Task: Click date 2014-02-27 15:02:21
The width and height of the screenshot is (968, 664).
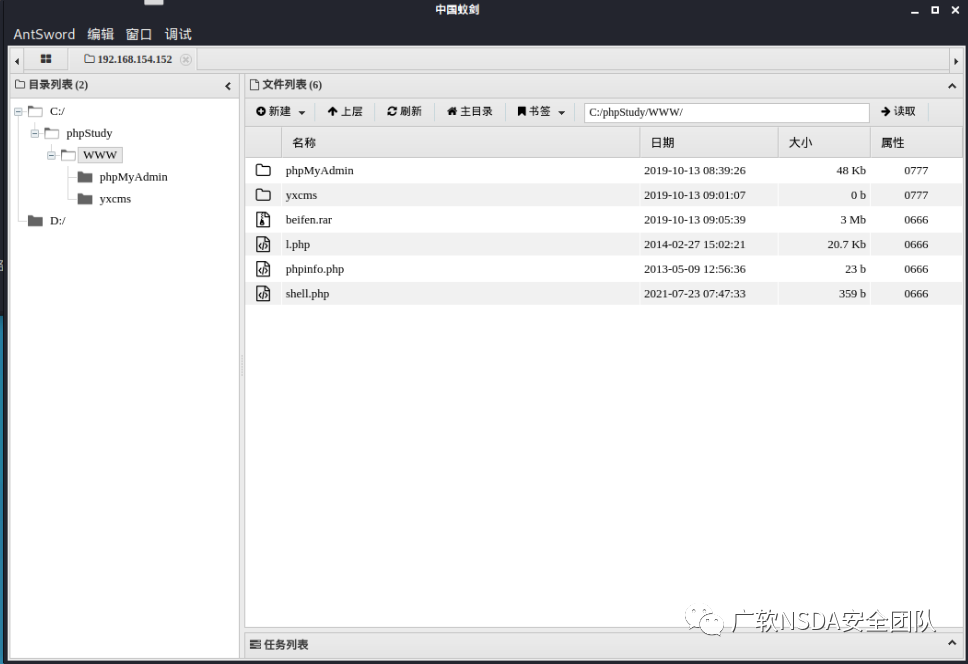Action: pyautogui.click(x=695, y=244)
